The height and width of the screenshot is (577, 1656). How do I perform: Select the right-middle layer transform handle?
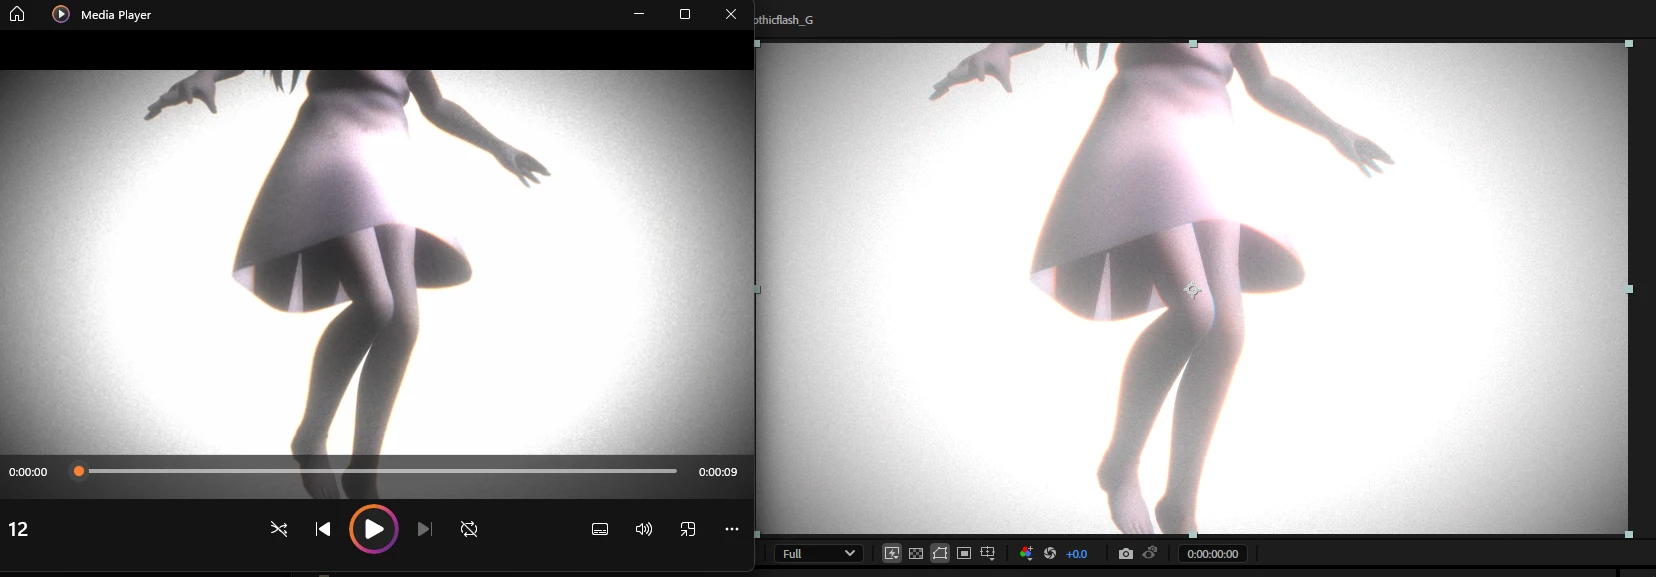[x=1629, y=289]
